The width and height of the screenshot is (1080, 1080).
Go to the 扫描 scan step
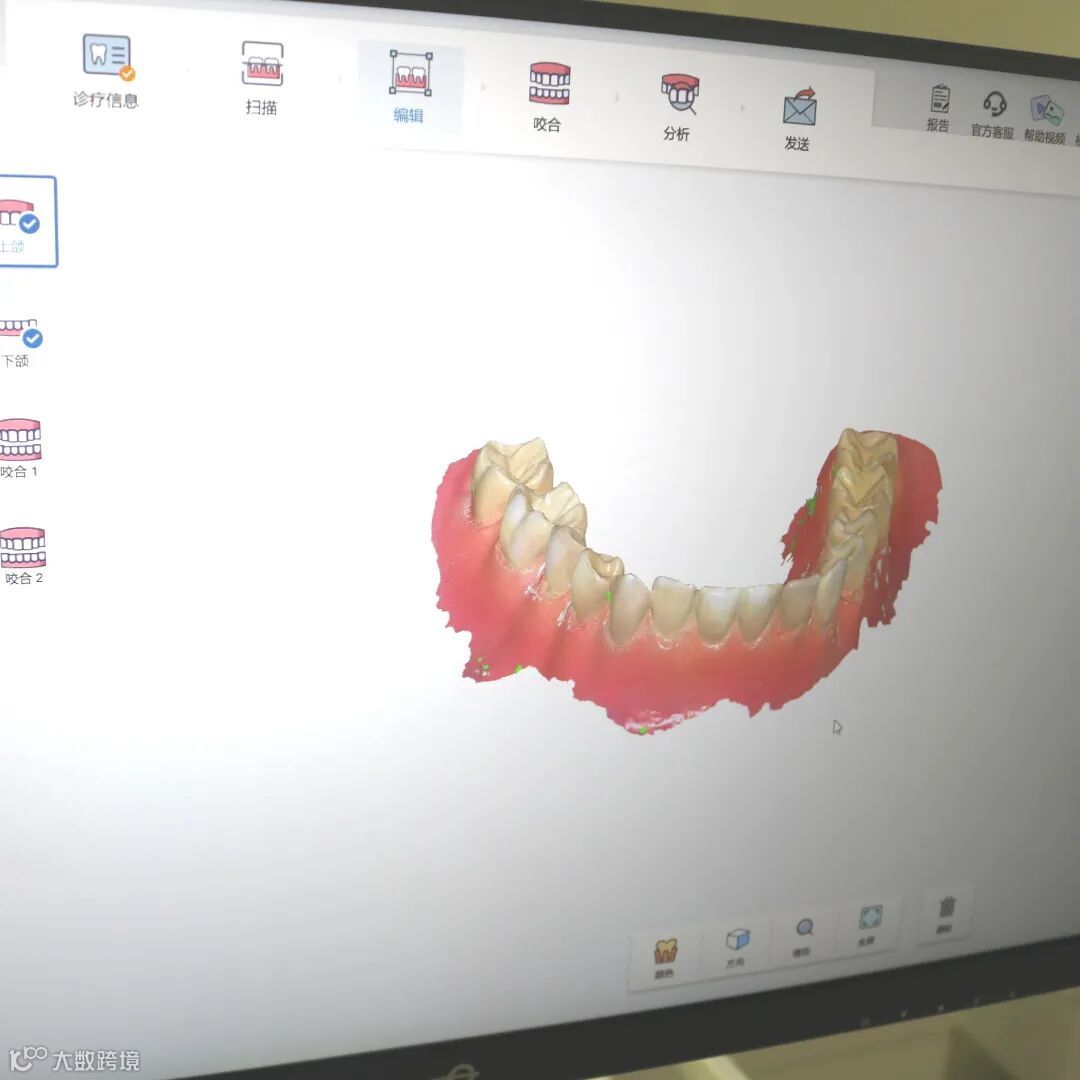point(262,78)
